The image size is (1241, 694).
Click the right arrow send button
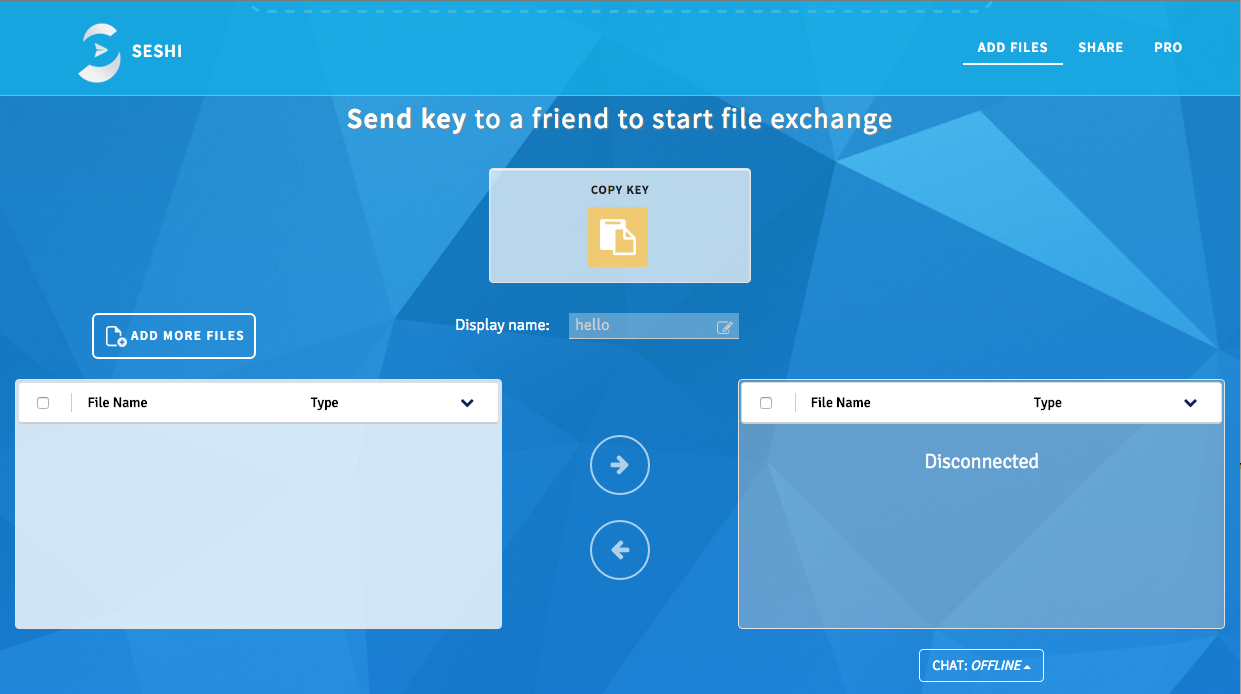[620, 465]
